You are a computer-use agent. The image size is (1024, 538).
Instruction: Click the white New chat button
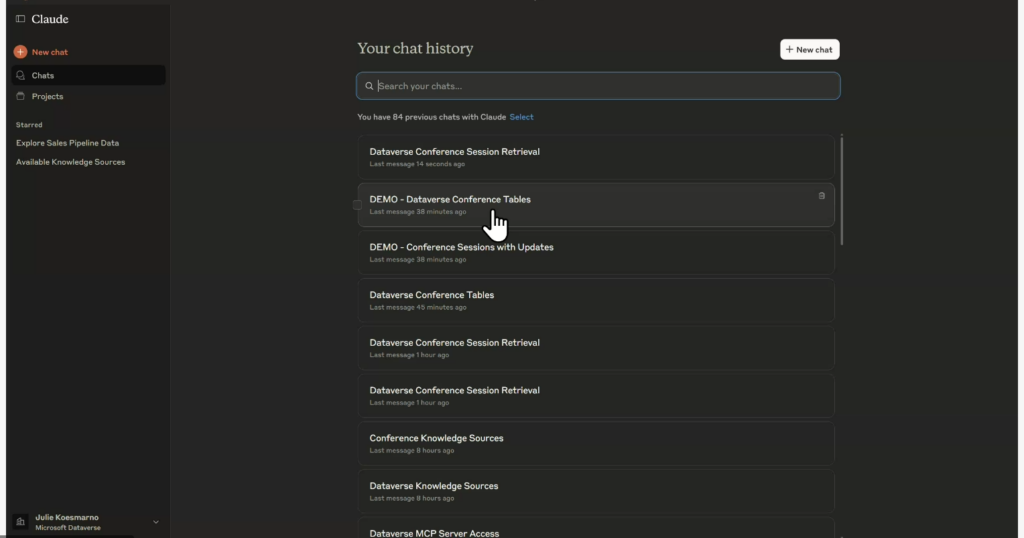point(809,50)
